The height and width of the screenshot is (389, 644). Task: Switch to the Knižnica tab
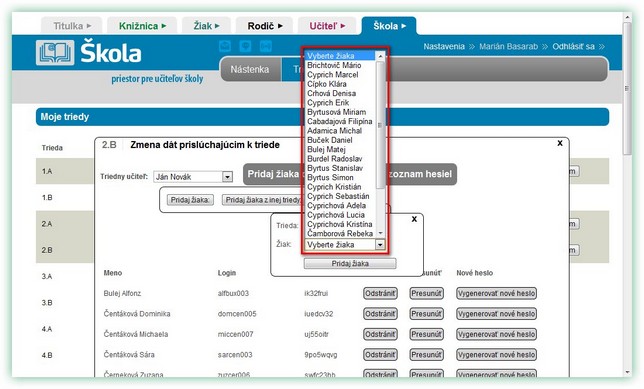142,26
